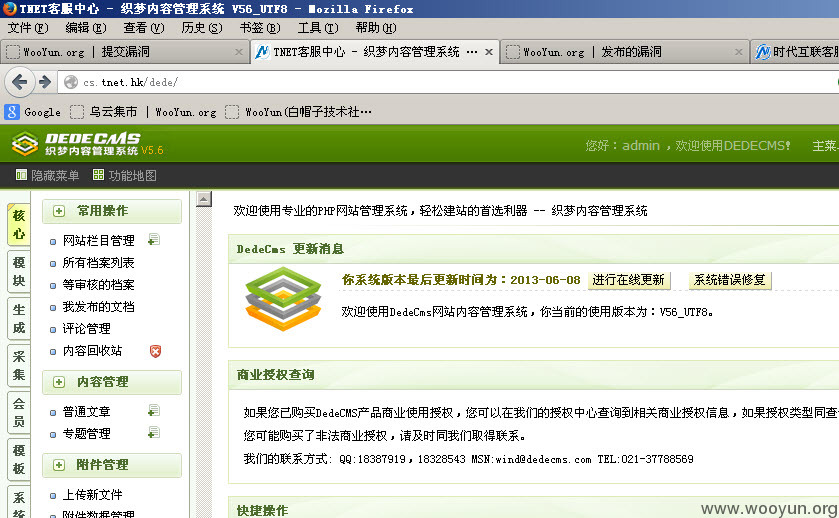Close the 提交漏洞 tab

[x=239, y=52]
